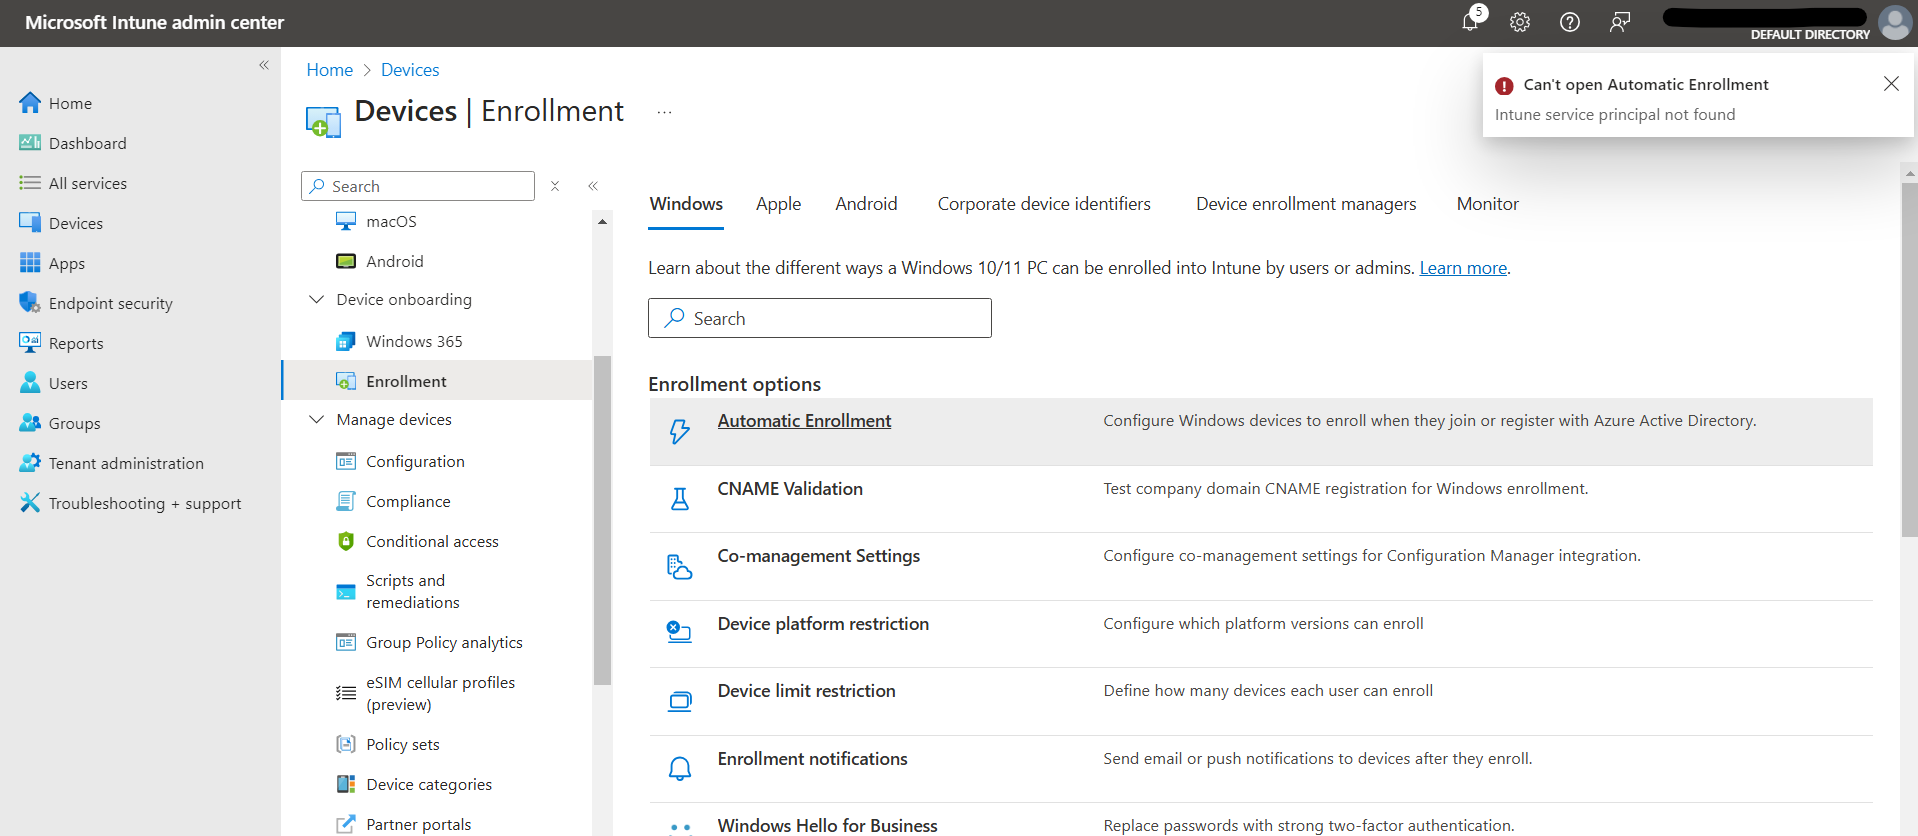The image size is (1918, 836).
Task: Collapse the Manage devices section
Action: click(316, 419)
